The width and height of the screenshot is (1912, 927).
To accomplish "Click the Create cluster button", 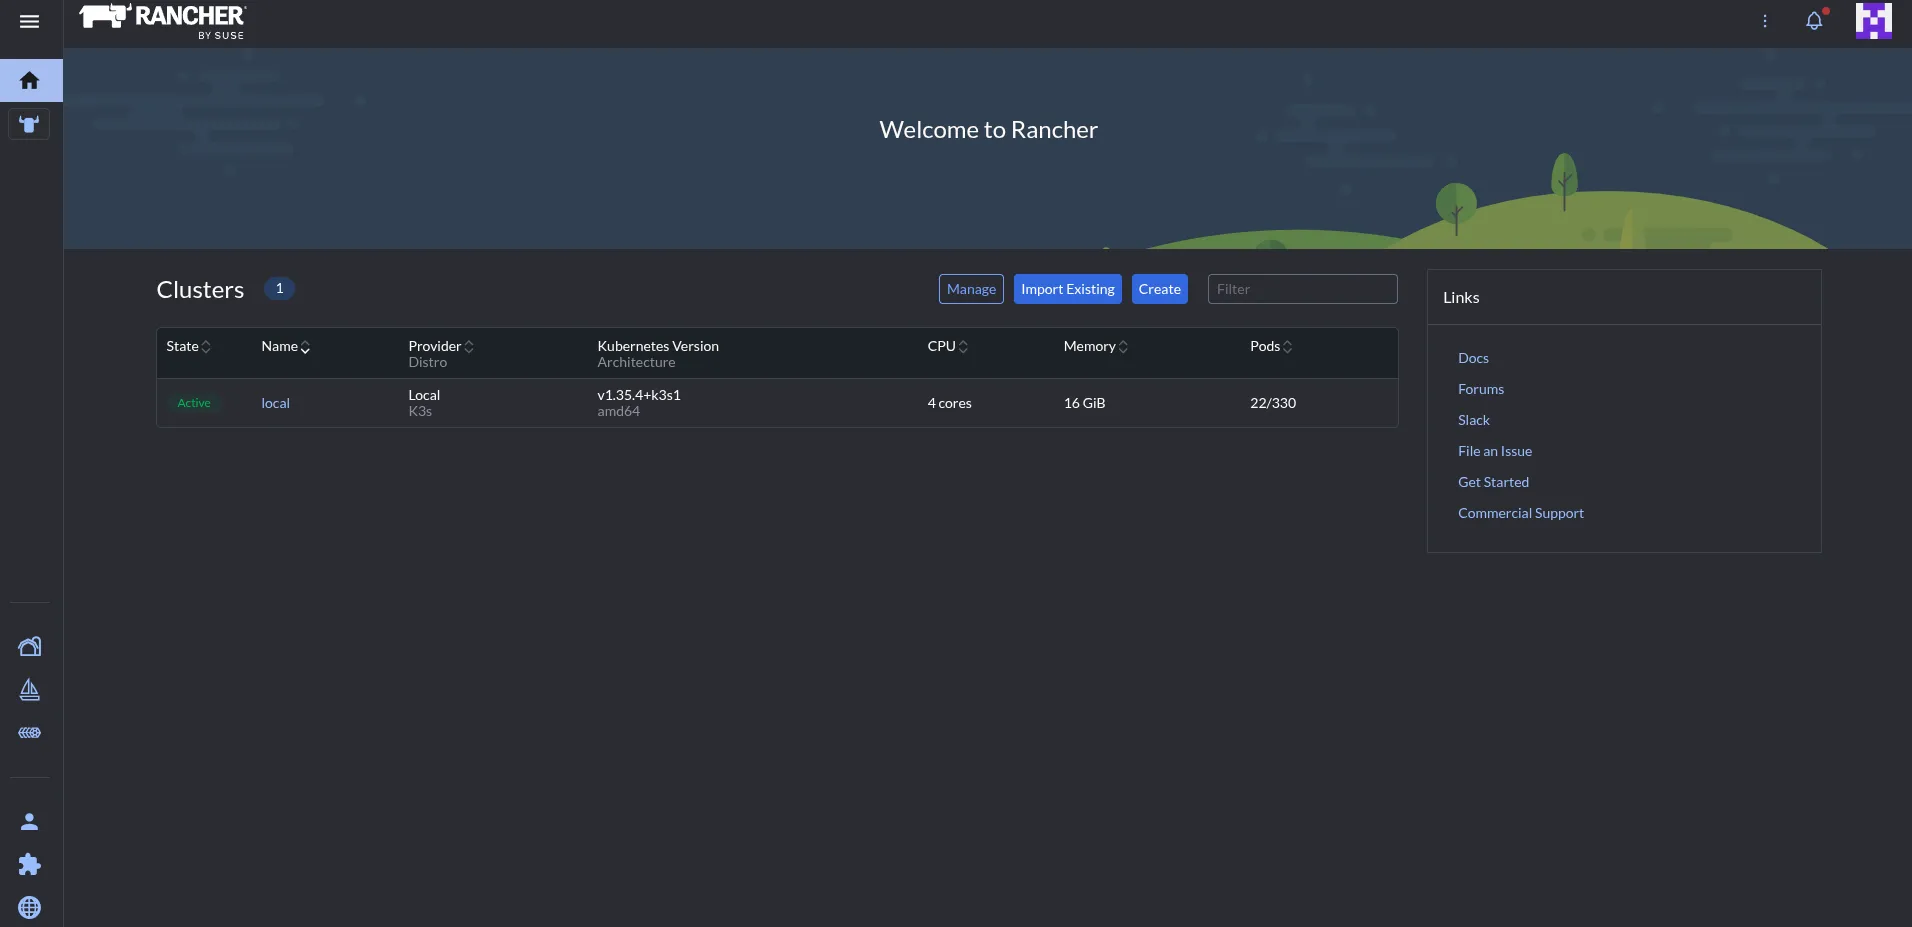I will 1159,289.
